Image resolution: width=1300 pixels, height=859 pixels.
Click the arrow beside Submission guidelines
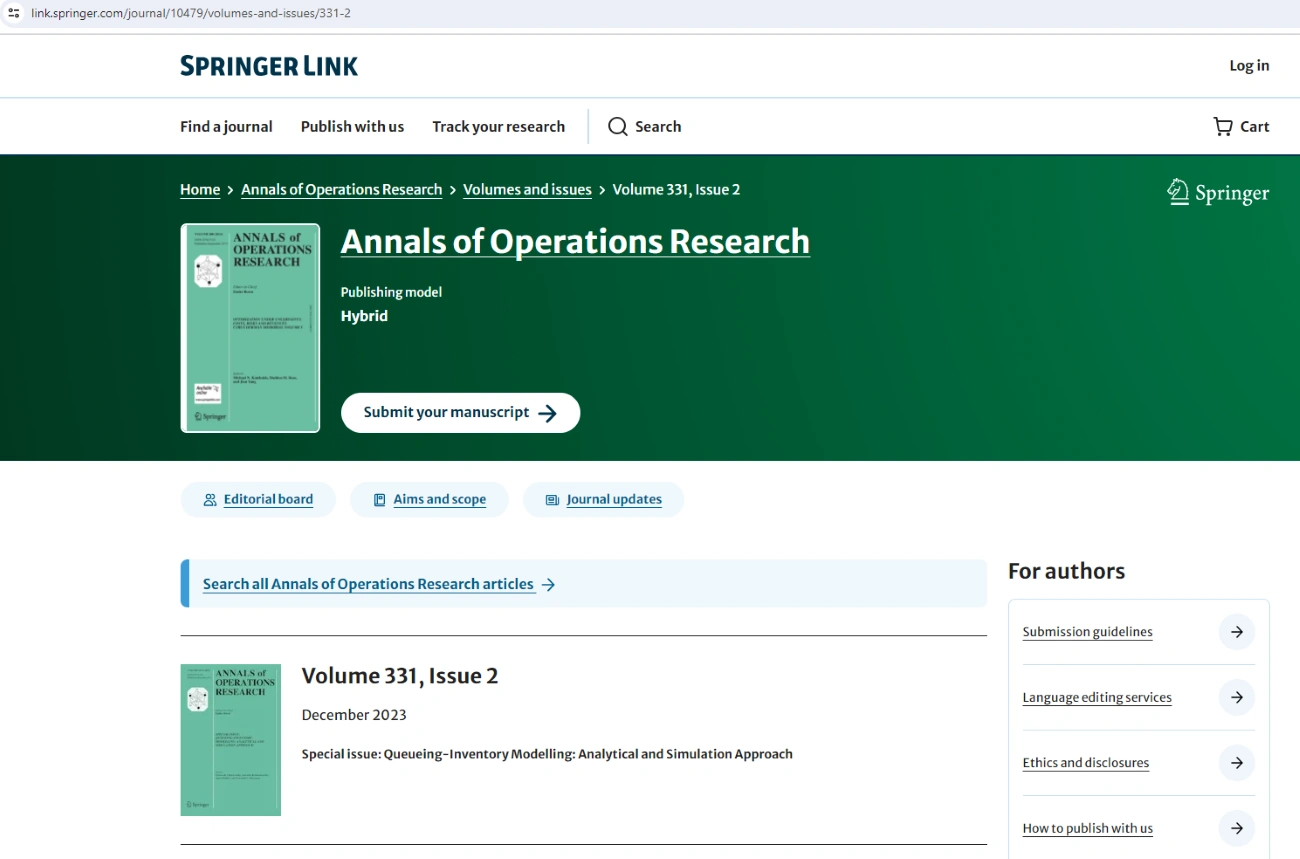tap(1237, 632)
